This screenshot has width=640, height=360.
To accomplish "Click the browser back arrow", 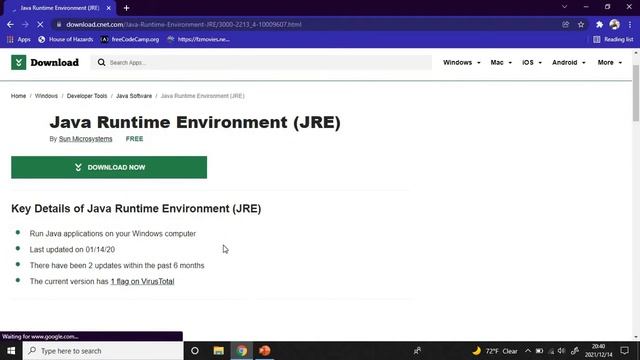I will [x=10, y=24].
